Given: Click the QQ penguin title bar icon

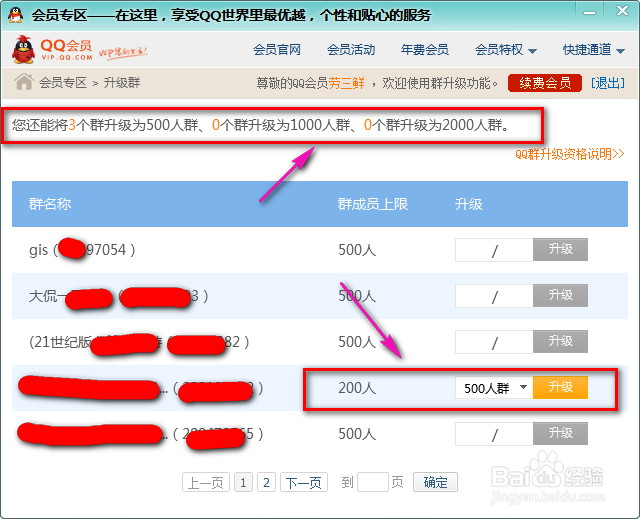Looking at the screenshot, I should click(16, 15).
